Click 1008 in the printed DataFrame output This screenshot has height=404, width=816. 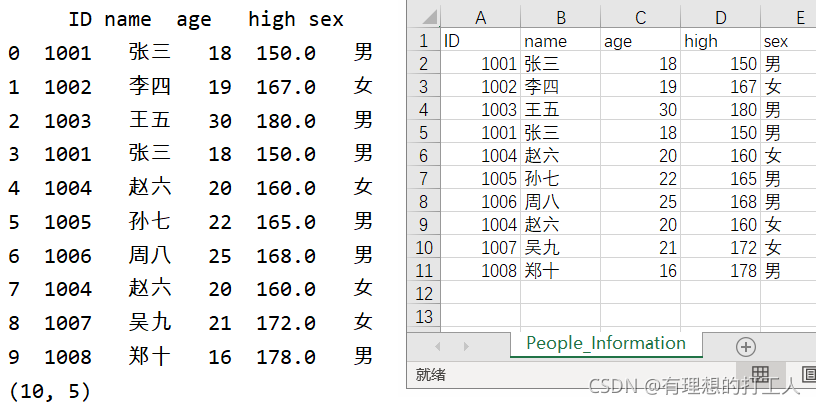coord(68,357)
